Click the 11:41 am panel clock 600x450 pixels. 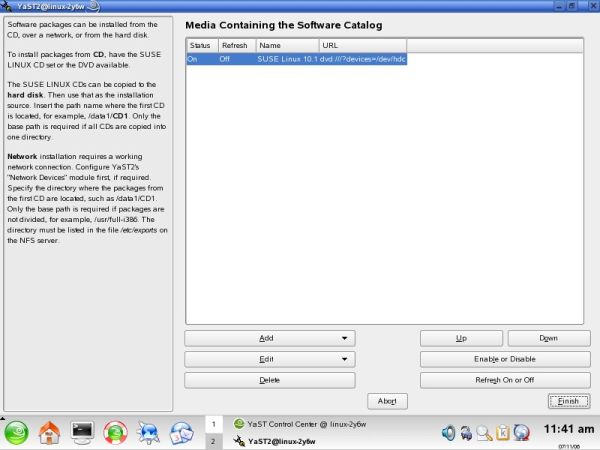[569, 429]
